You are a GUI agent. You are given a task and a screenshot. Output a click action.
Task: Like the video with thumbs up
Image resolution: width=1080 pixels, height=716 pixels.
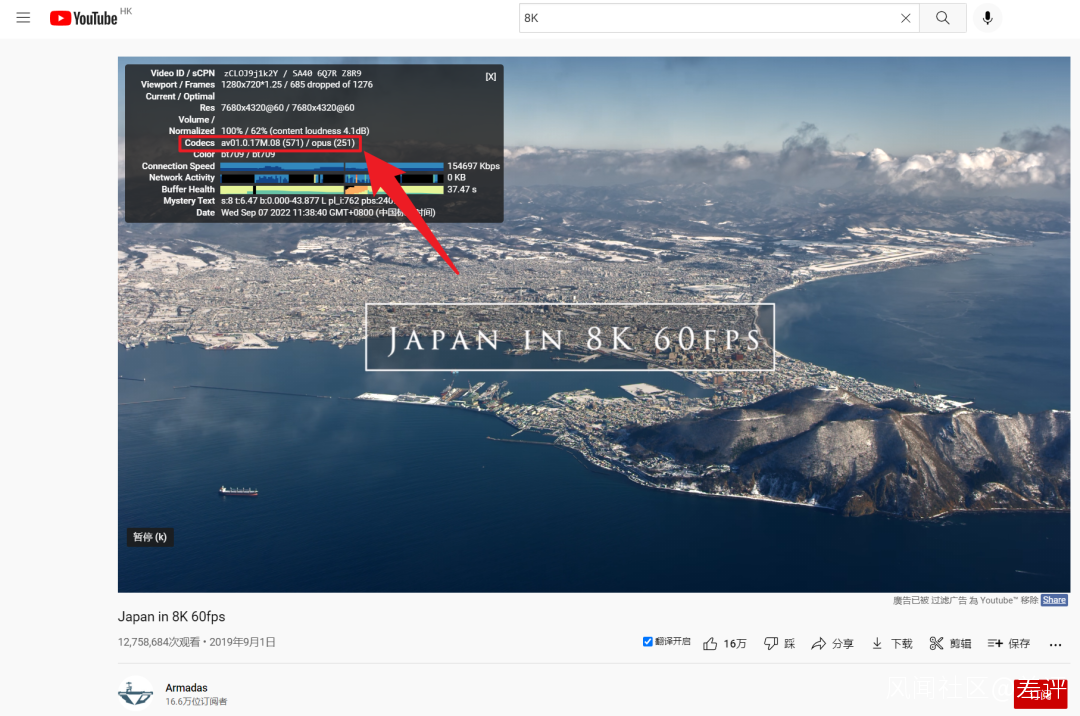(725, 643)
